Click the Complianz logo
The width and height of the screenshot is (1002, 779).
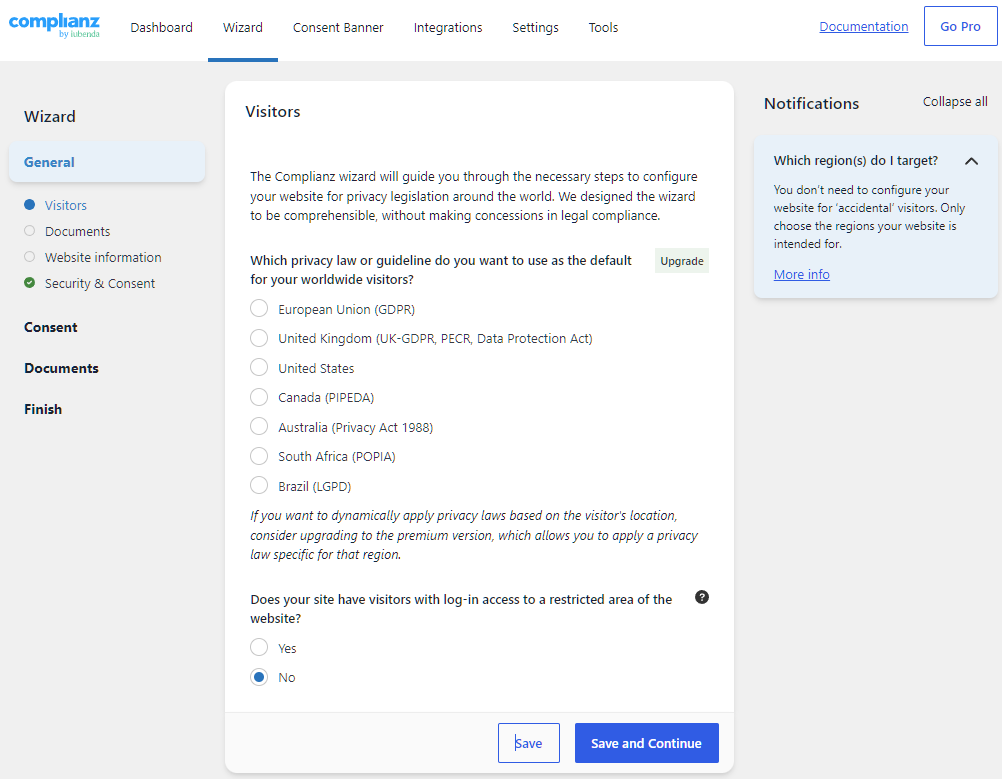click(54, 26)
